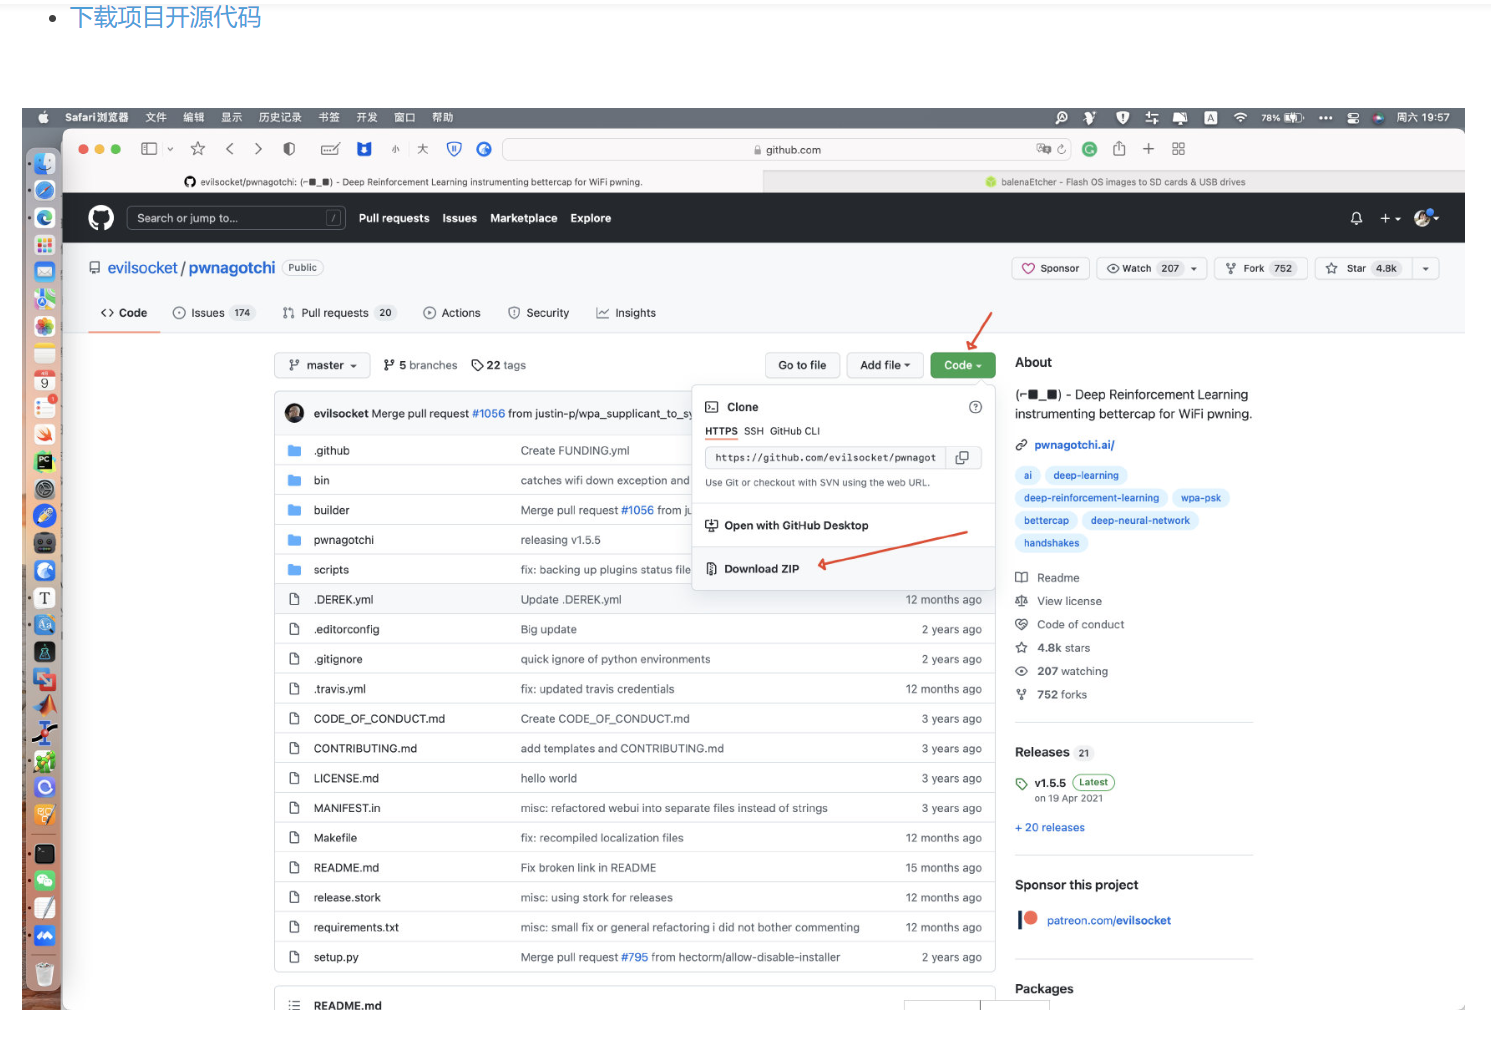Click the Wi-Fi icon in menu bar
Screen dimensions: 1491x1043
[x=1240, y=118]
